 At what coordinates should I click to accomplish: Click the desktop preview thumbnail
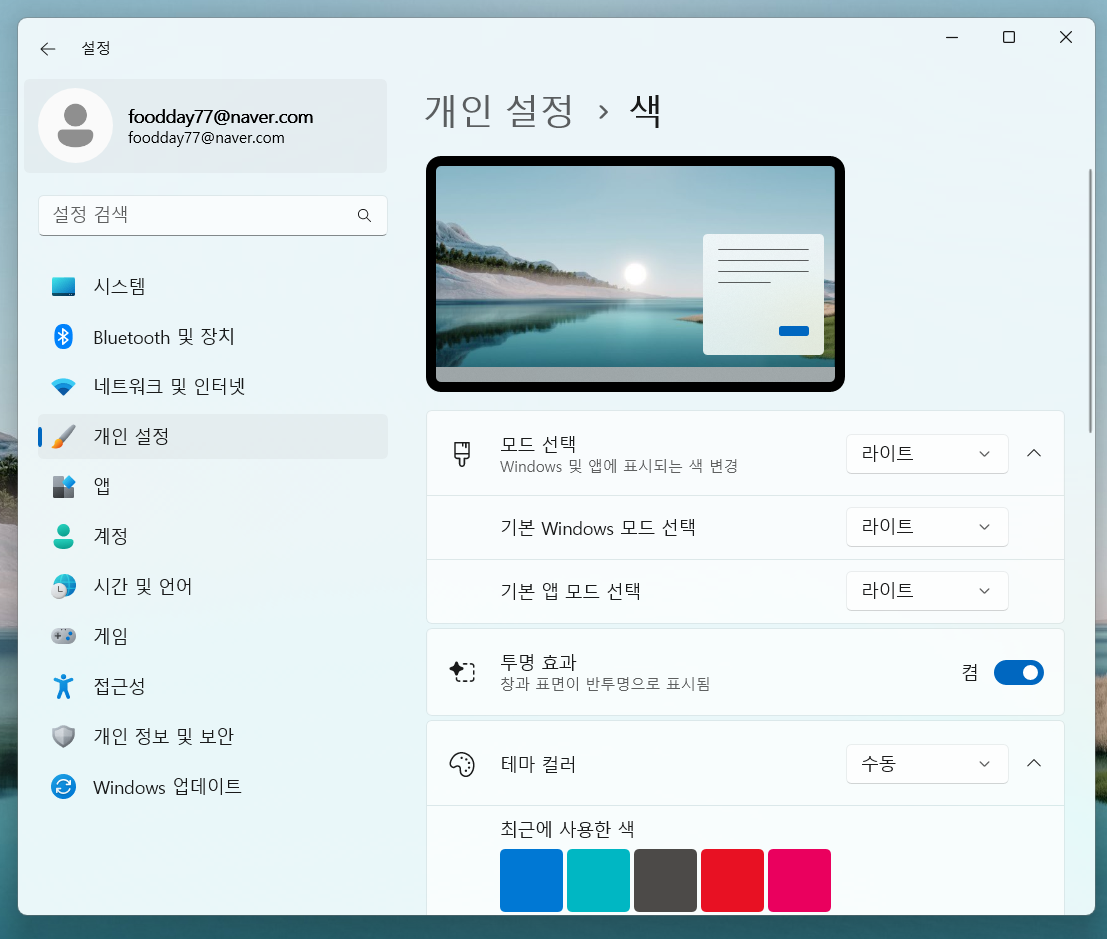tap(635, 274)
